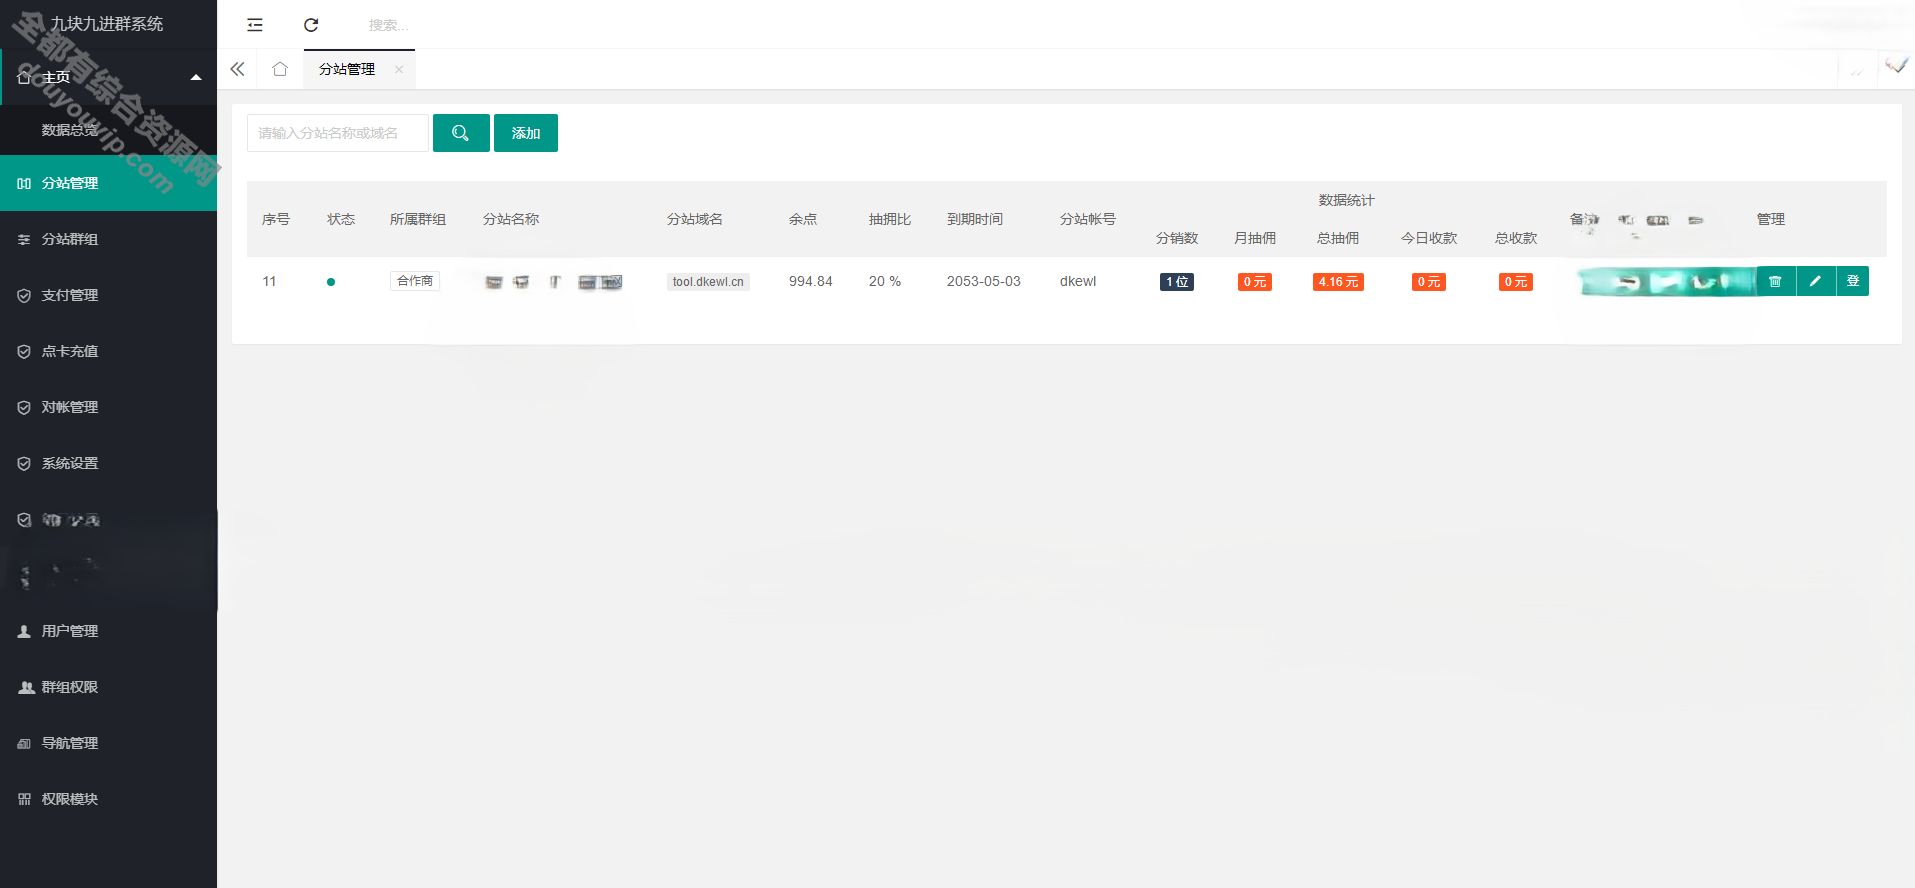The image size is (1915, 888).
Task: Click 分站群组 sidebar icon
Action: (24, 239)
